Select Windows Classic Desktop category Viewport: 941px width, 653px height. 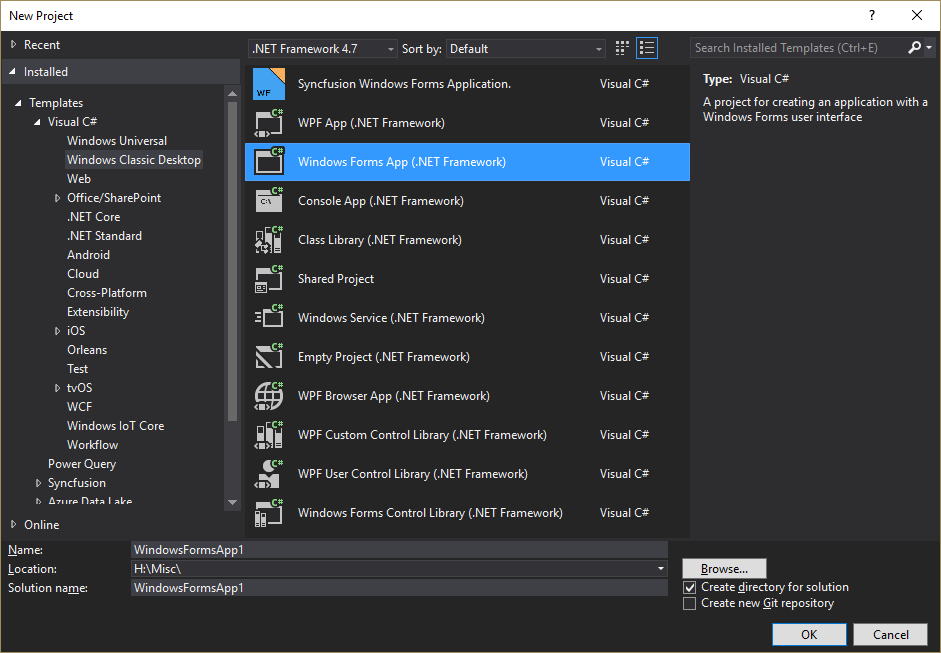pos(134,160)
